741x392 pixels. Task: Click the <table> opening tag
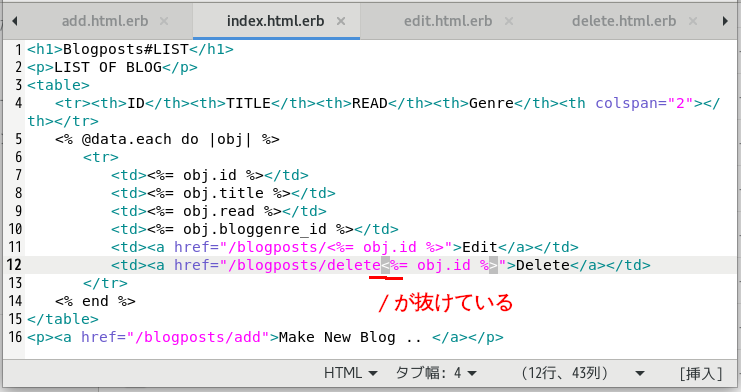[x=58, y=85]
